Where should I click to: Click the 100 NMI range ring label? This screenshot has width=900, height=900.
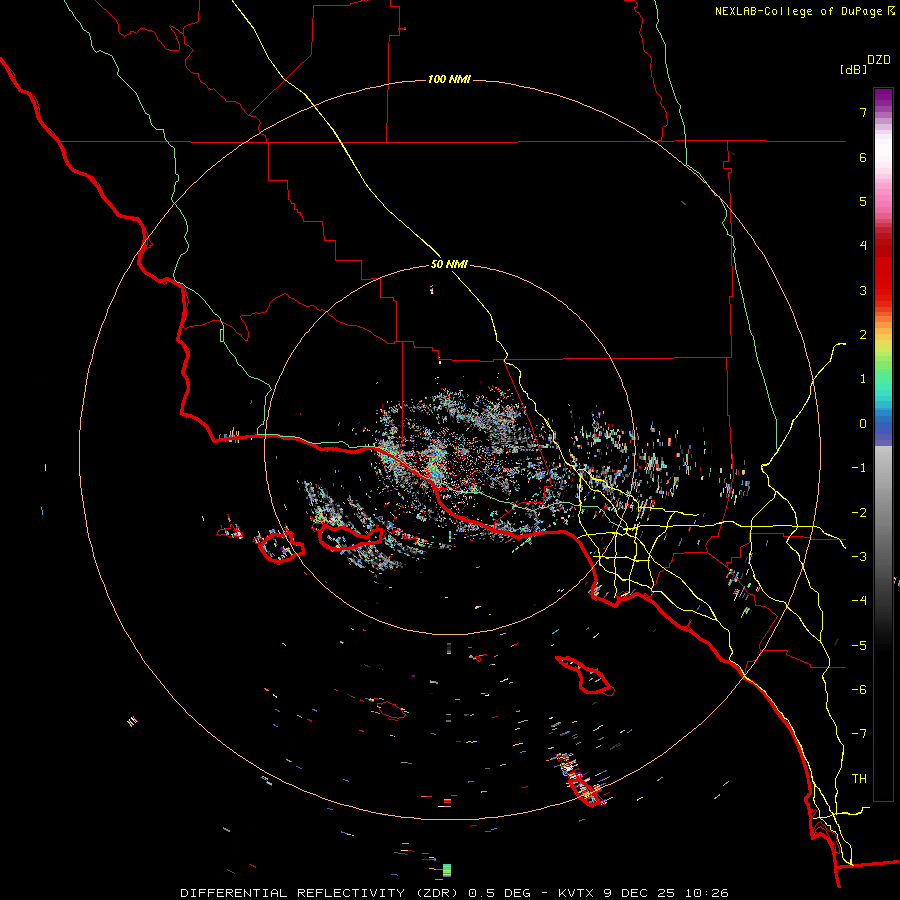click(x=449, y=79)
